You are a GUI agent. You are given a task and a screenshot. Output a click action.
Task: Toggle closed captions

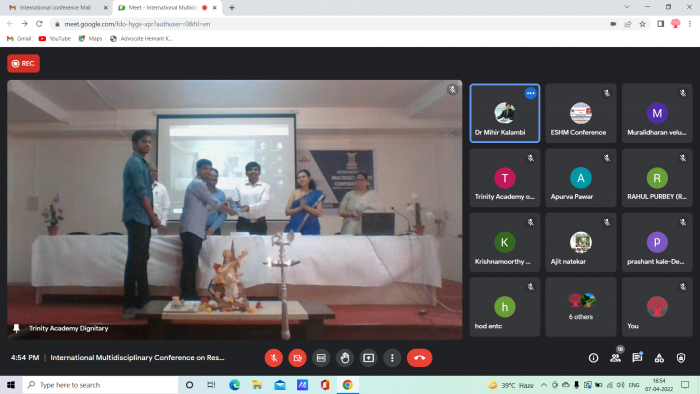click(321, 358)
